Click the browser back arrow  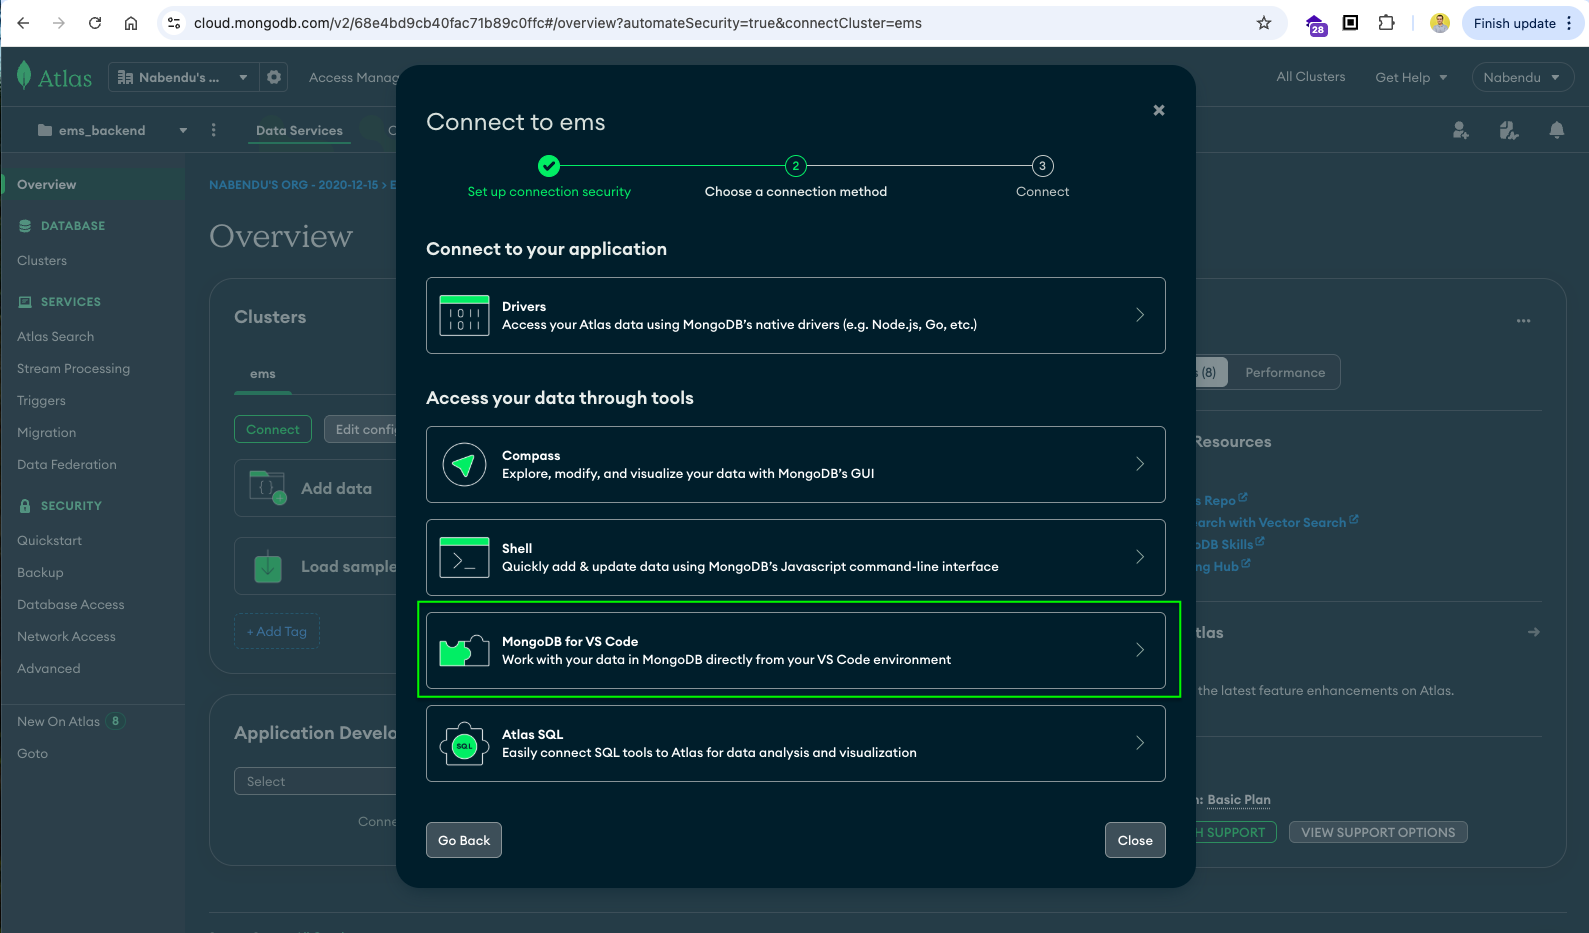point(24,23)
